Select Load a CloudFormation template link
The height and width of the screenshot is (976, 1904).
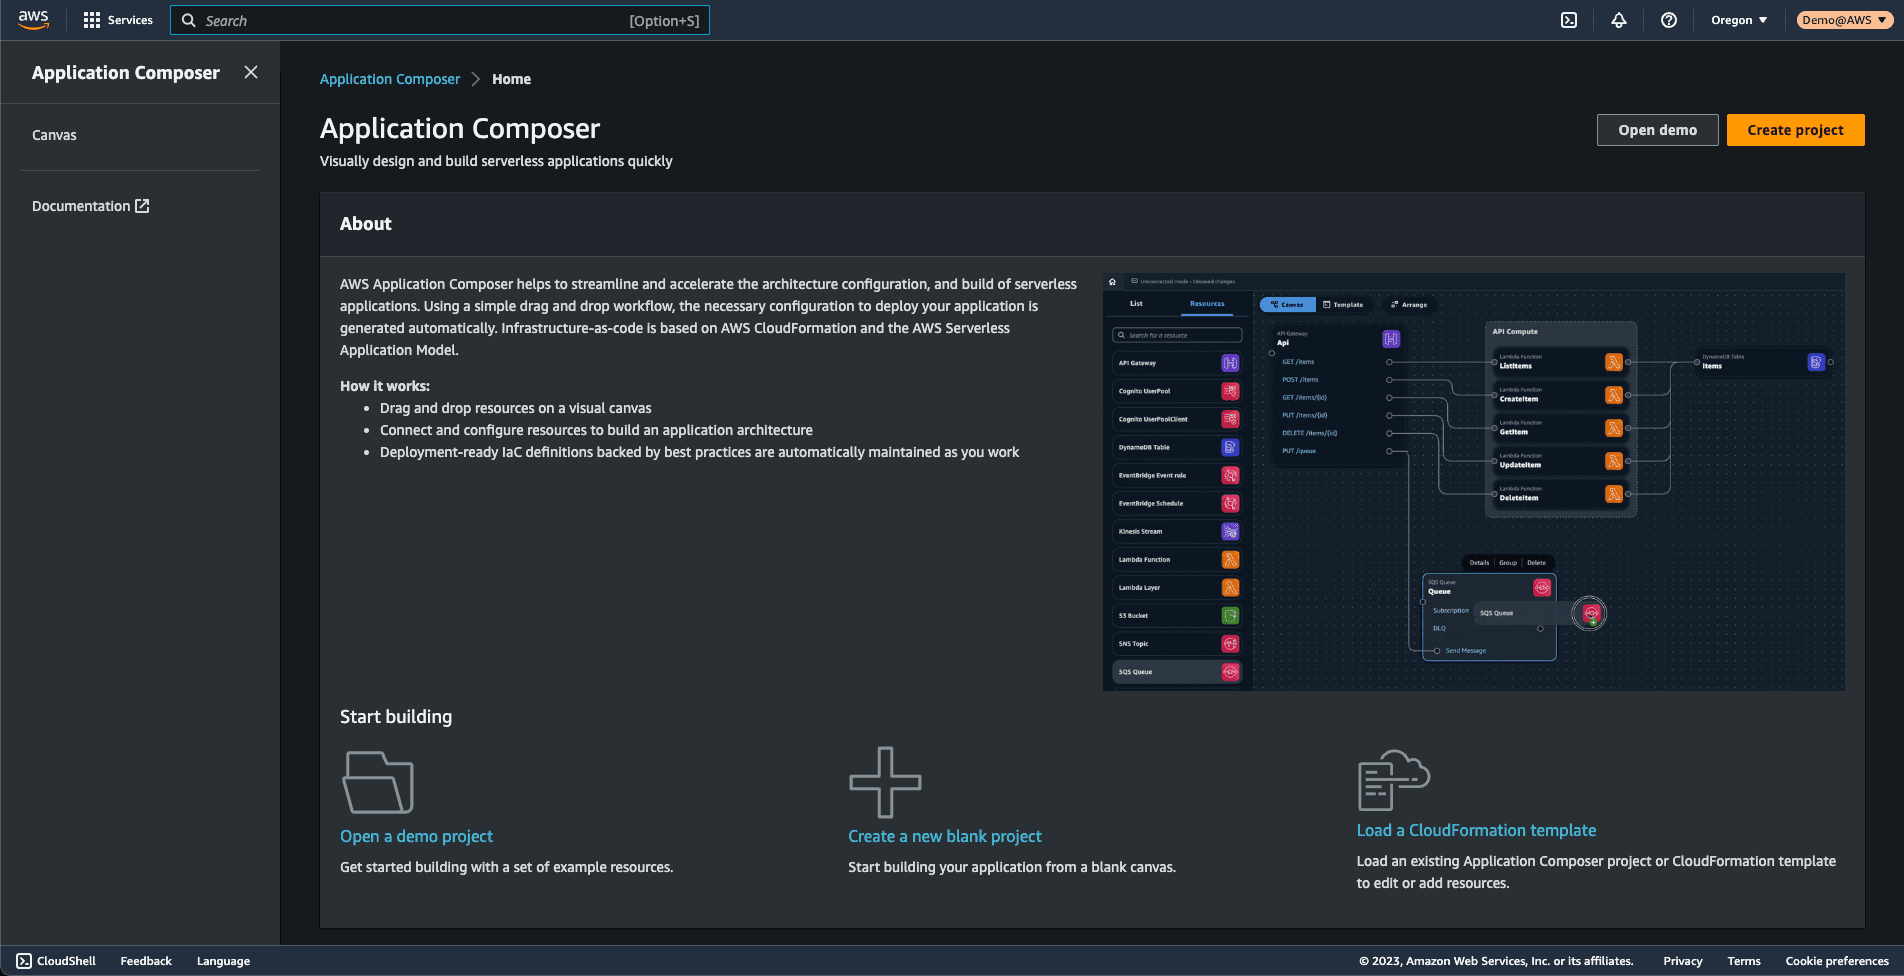[x=1476, y=830]
